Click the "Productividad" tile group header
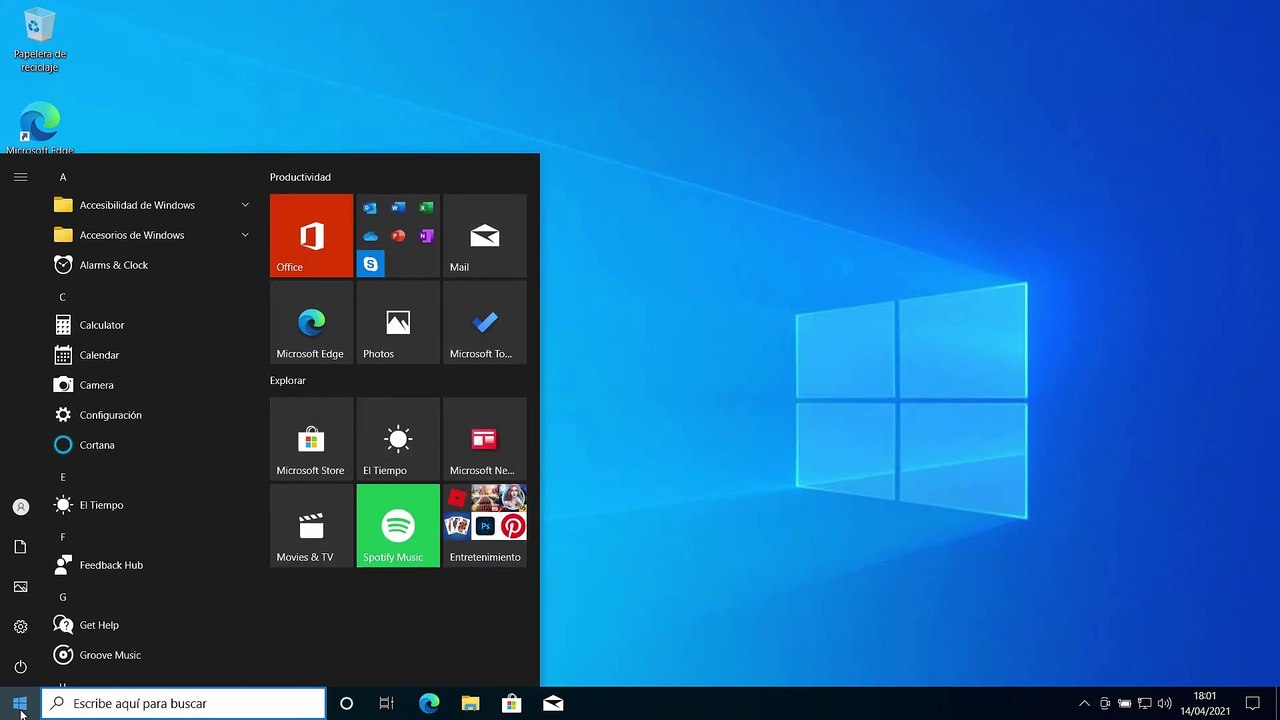1280x720 pixels. point(300,177)
